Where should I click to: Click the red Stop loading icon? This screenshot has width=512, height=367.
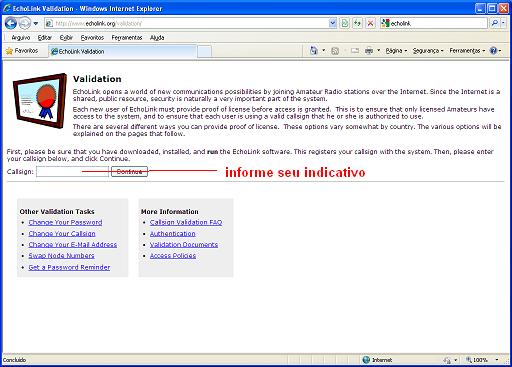coord(370,23)
